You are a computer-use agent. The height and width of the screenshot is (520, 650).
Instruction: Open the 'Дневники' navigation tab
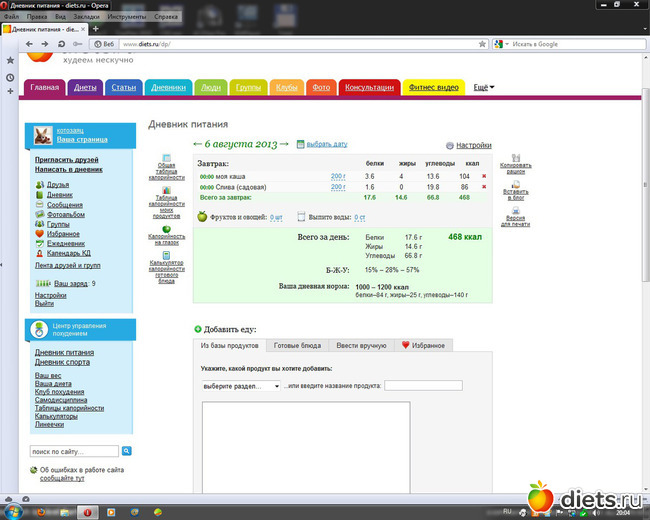[168, 88]
